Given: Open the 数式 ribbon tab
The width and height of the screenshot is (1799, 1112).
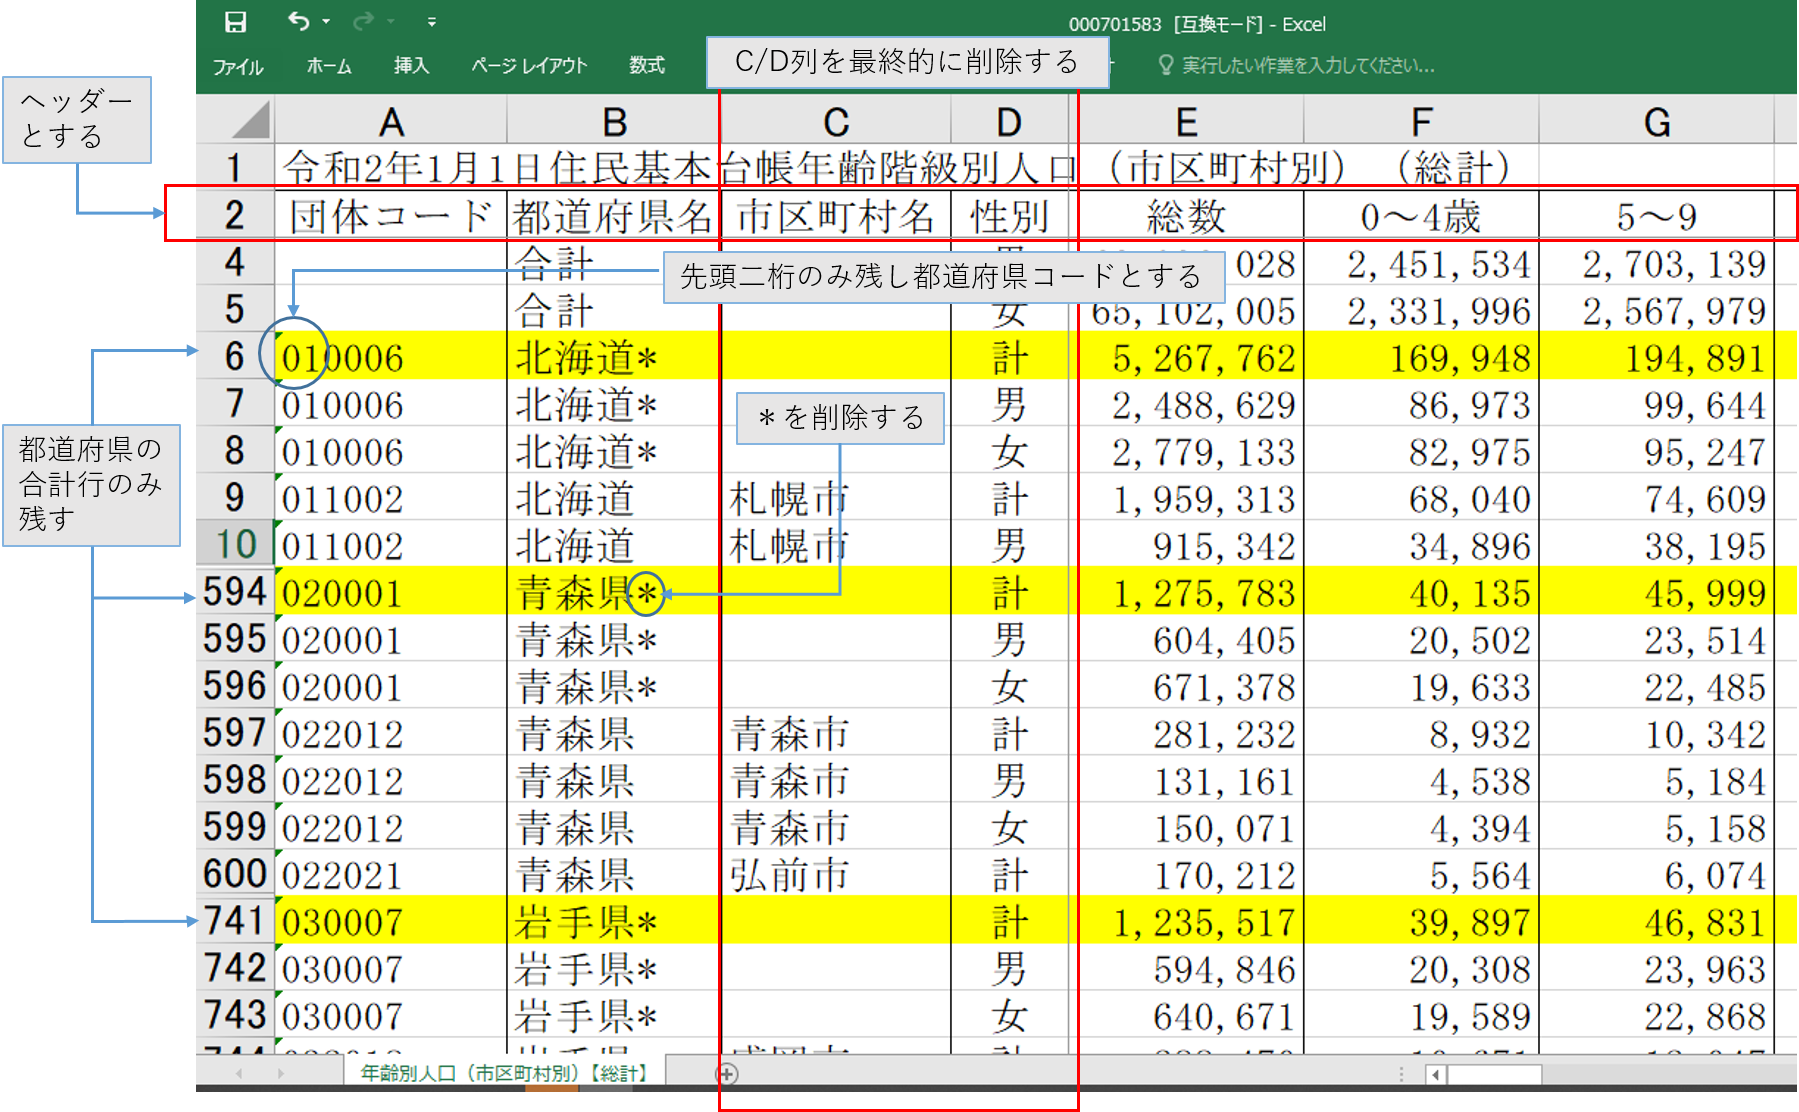Looking at the screenshot, I should [x=647, y=66].
